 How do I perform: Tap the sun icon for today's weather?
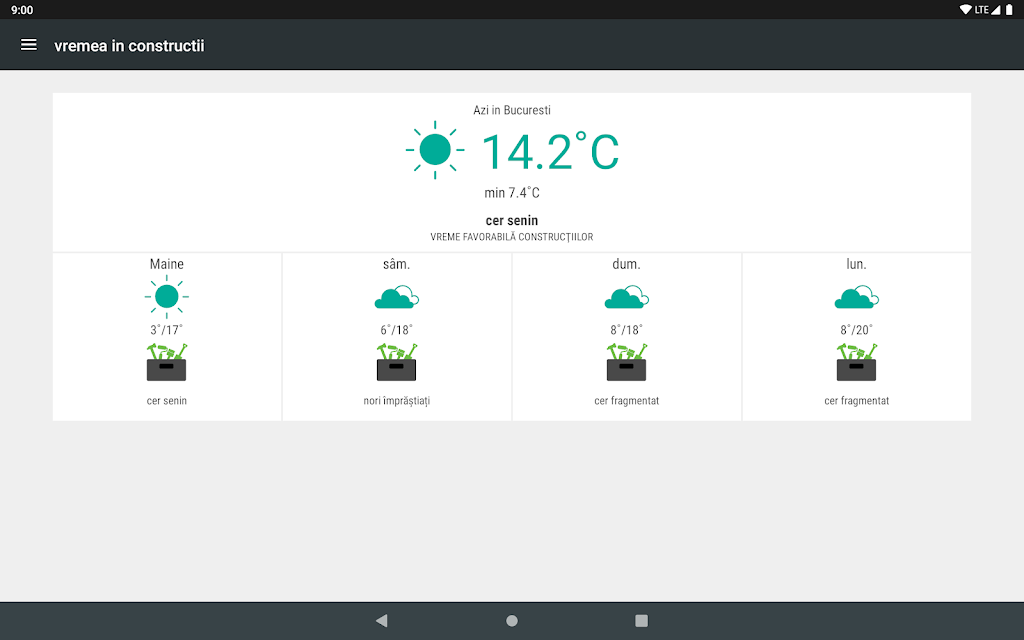[x=435, y=150]
